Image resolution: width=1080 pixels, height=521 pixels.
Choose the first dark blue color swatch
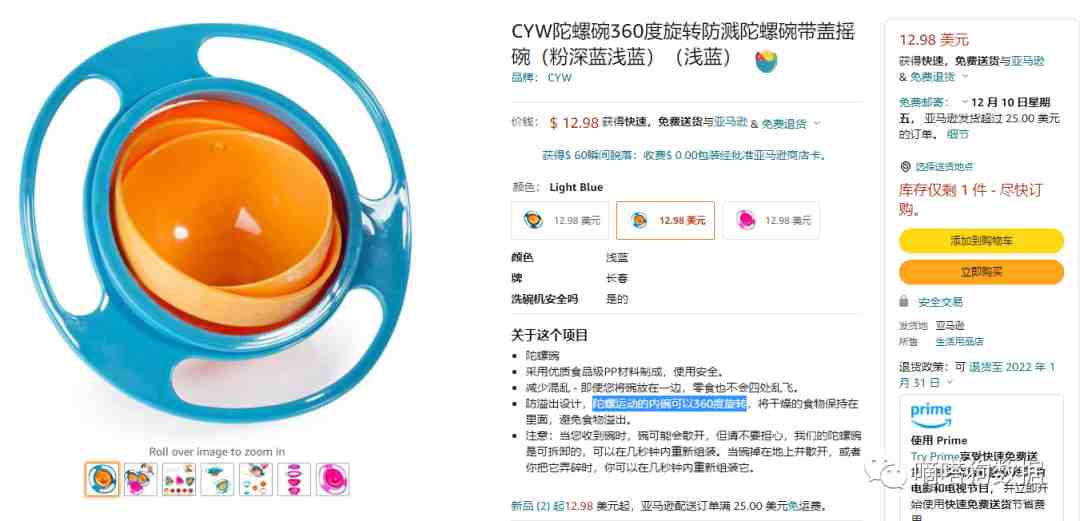tap(560, 221)
